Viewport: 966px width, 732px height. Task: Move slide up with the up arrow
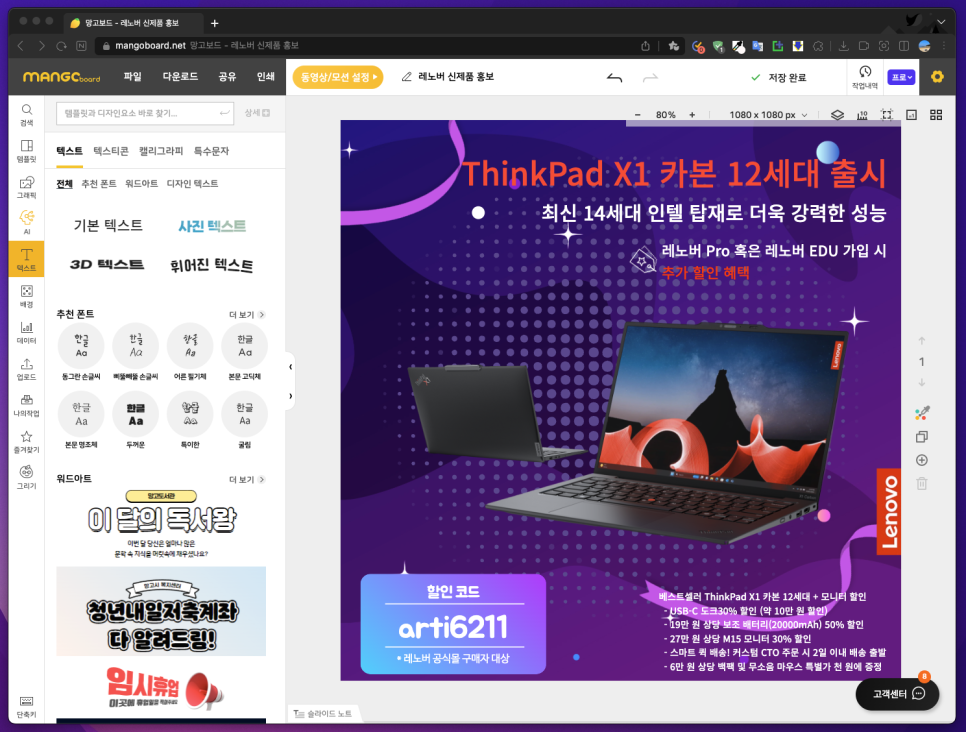[x=922, y=340]
